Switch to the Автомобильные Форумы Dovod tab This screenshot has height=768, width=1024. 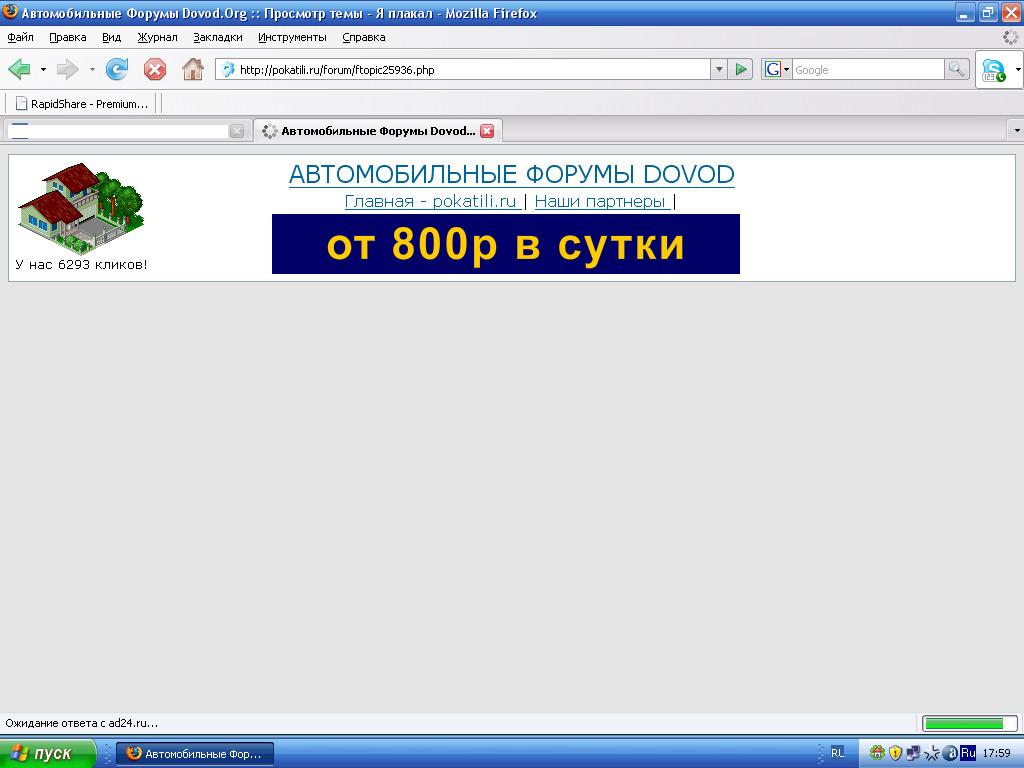coord(377,131)
